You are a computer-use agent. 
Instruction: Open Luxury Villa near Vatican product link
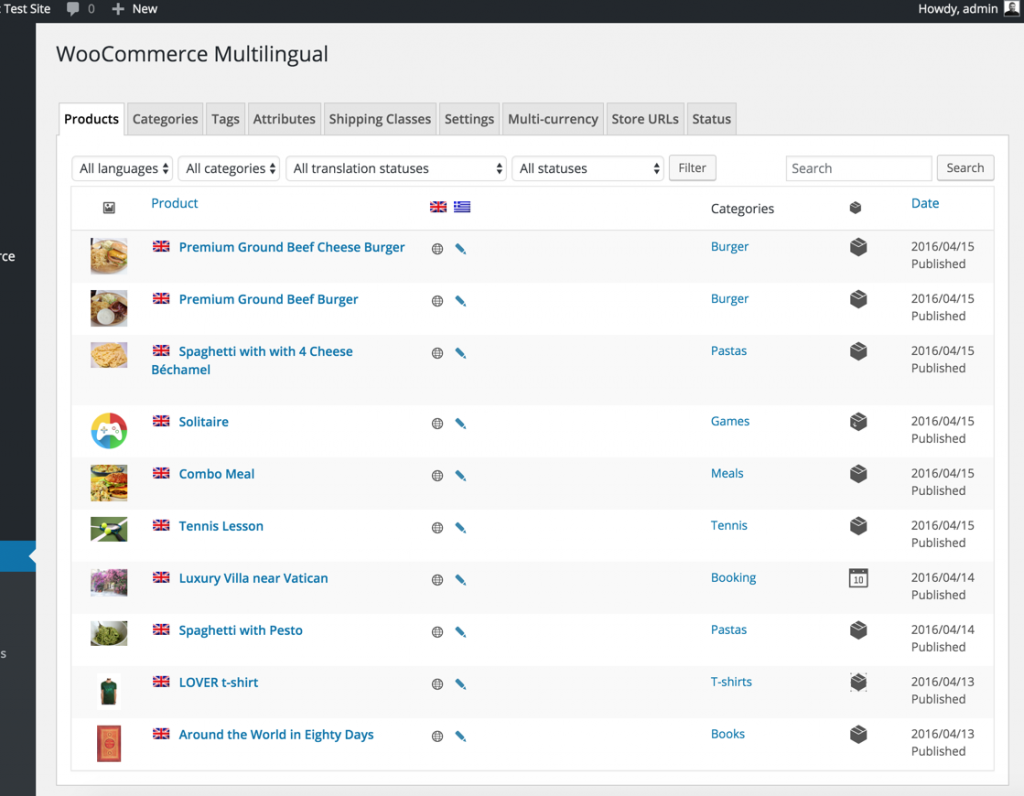coord(253,579)
